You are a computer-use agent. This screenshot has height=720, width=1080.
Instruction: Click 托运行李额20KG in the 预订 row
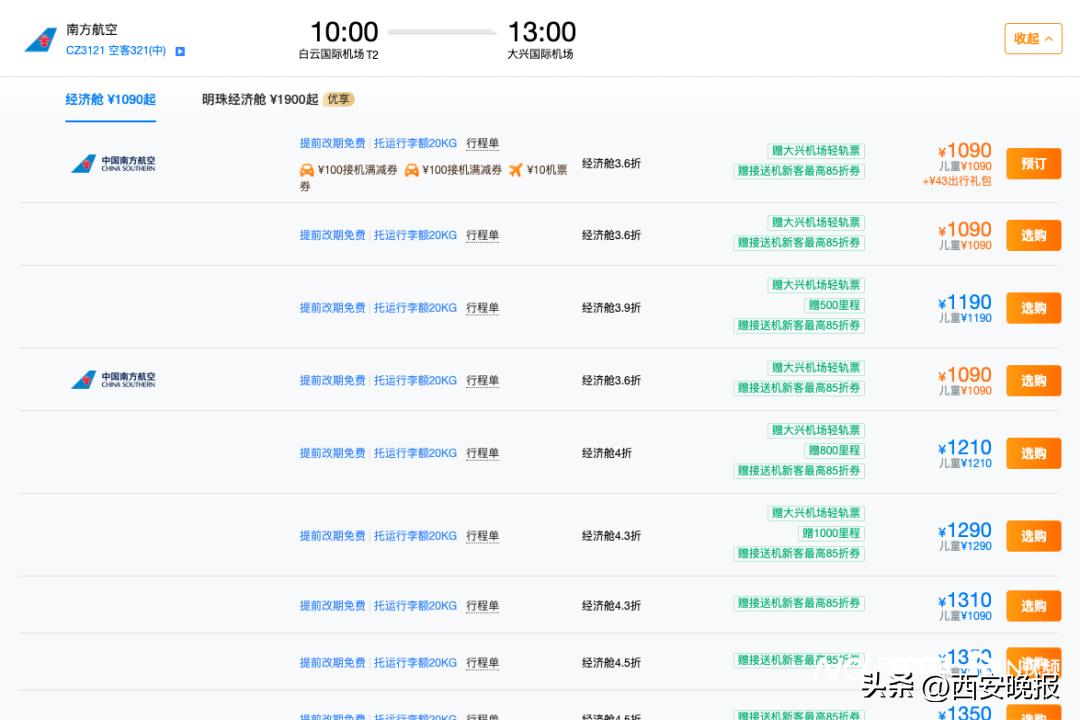pos(415,143)
